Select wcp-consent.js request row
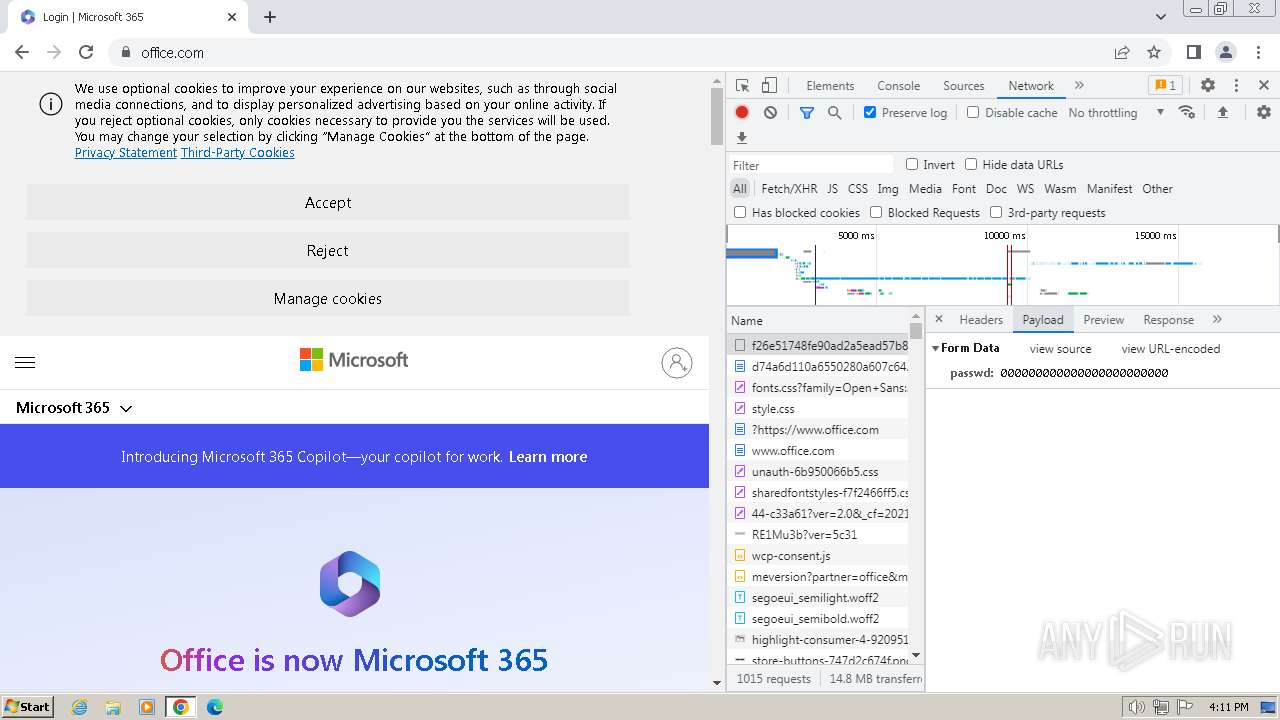This screenshot has width=1280, height=720. pyautogui.click(x=818, y=556)
